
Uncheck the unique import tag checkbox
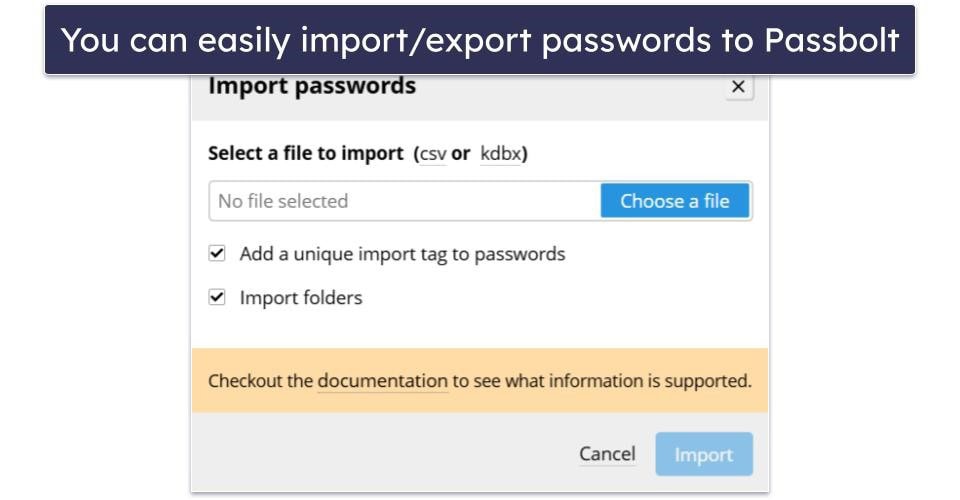point(217,253)
